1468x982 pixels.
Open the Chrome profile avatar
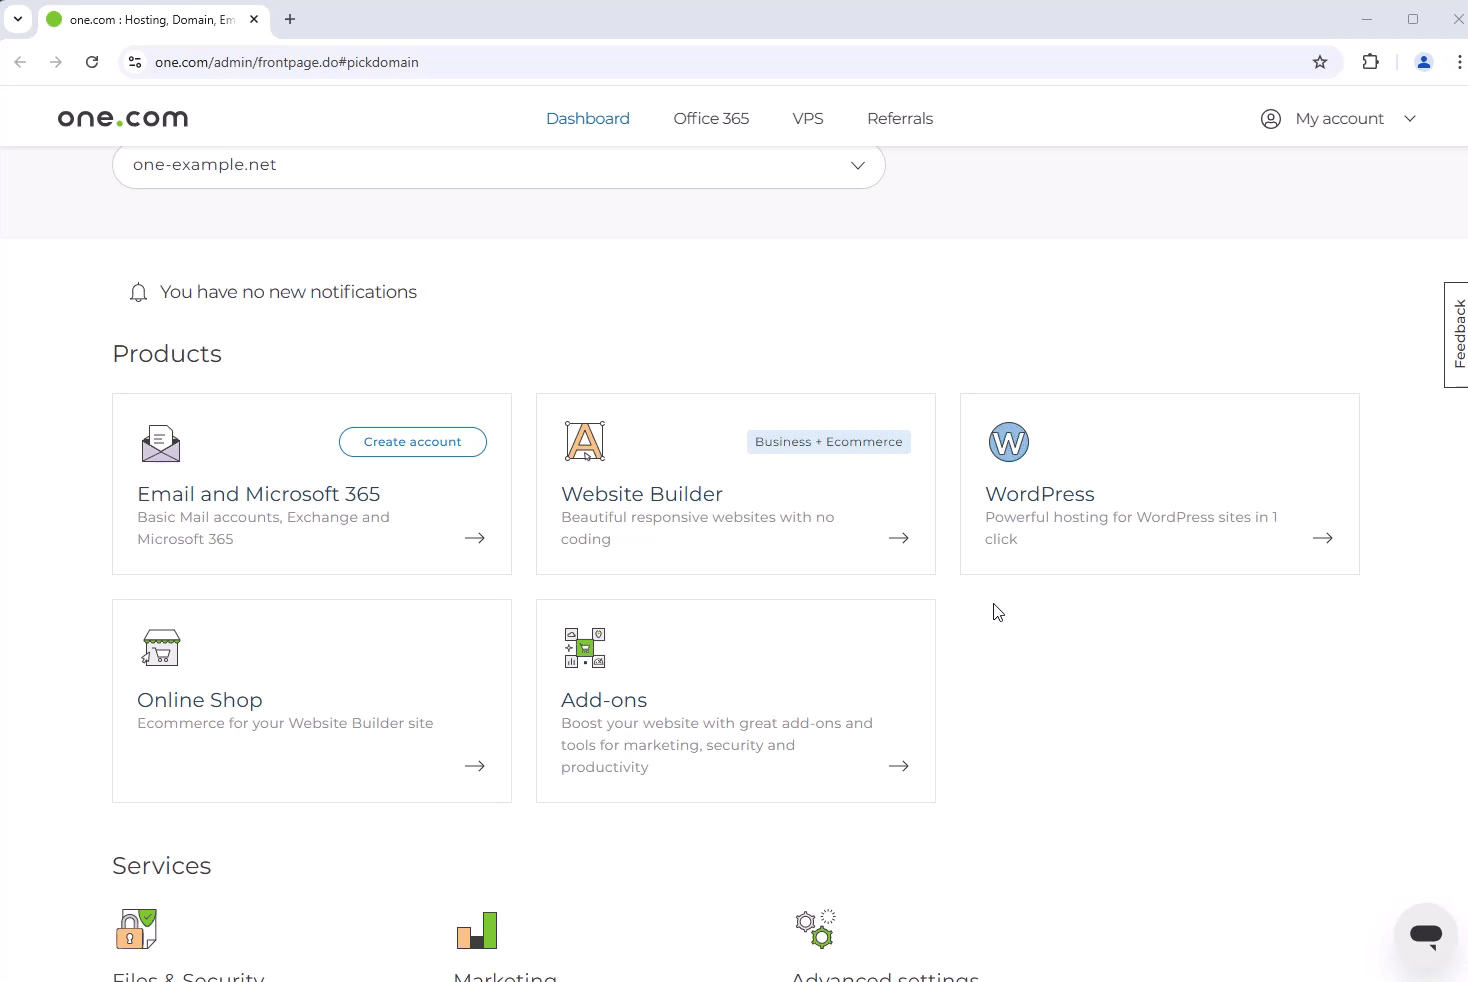[1424, 62]
